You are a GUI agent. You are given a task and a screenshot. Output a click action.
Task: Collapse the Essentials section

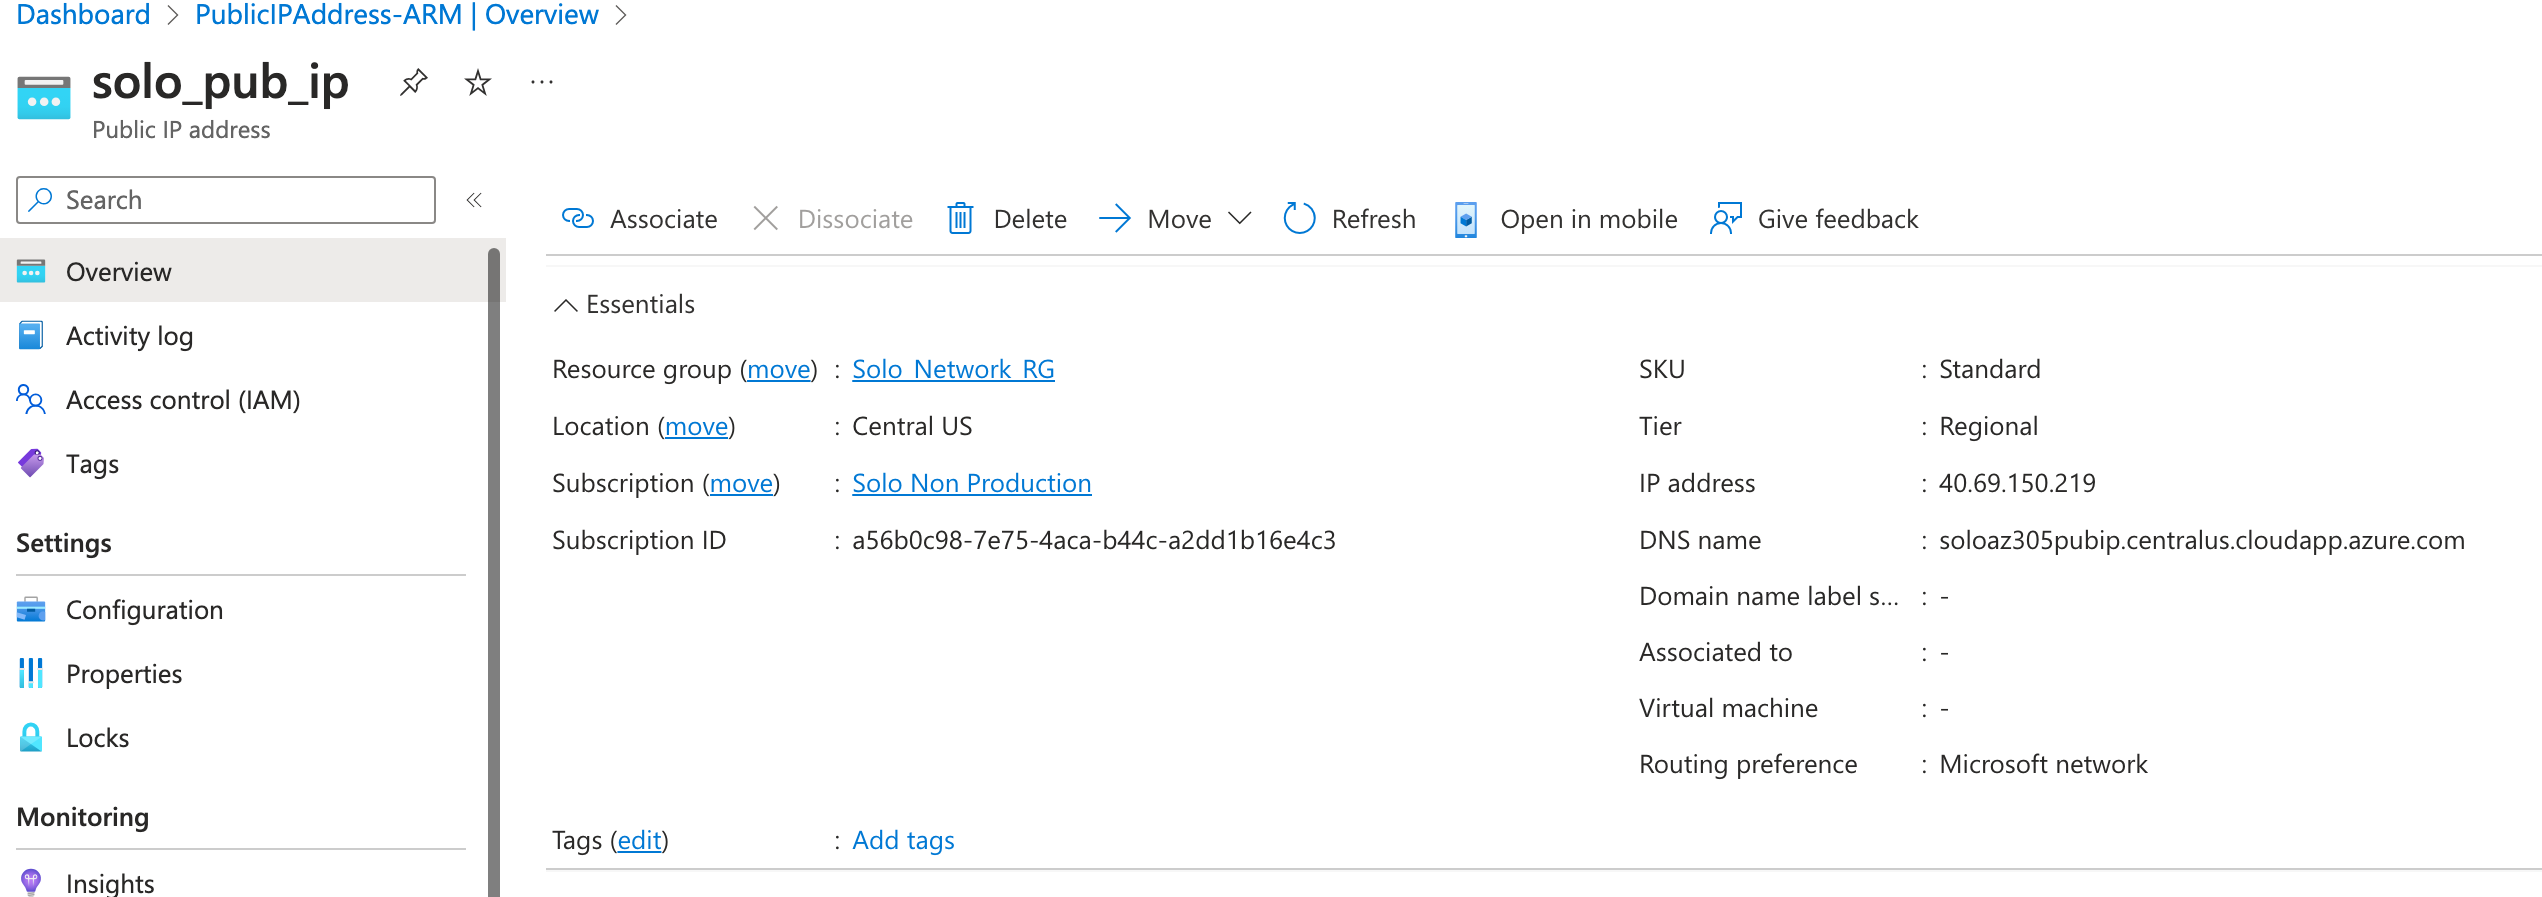(565, 305)
